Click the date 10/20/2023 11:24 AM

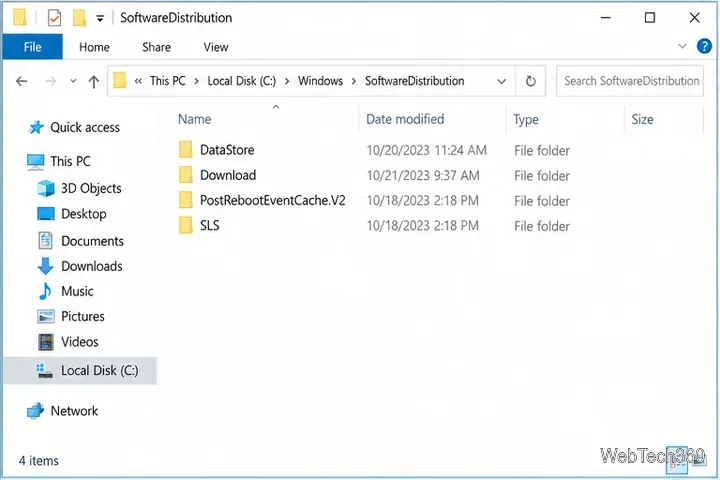pos(427,150)
